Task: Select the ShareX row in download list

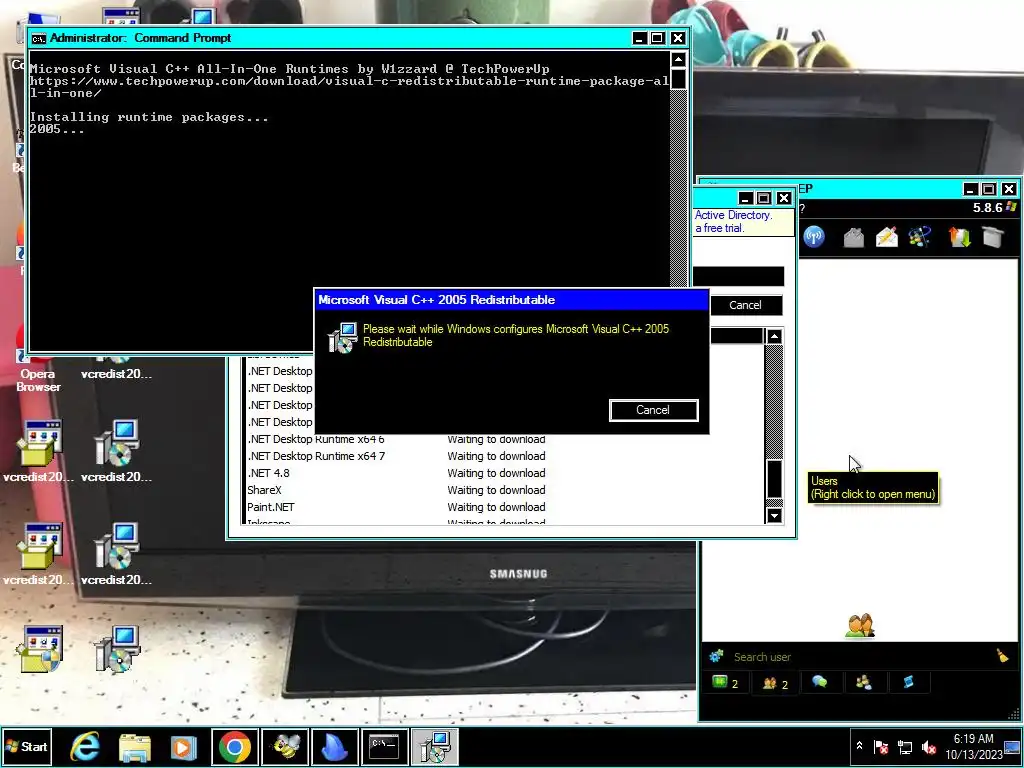Action: click(503, 490)
